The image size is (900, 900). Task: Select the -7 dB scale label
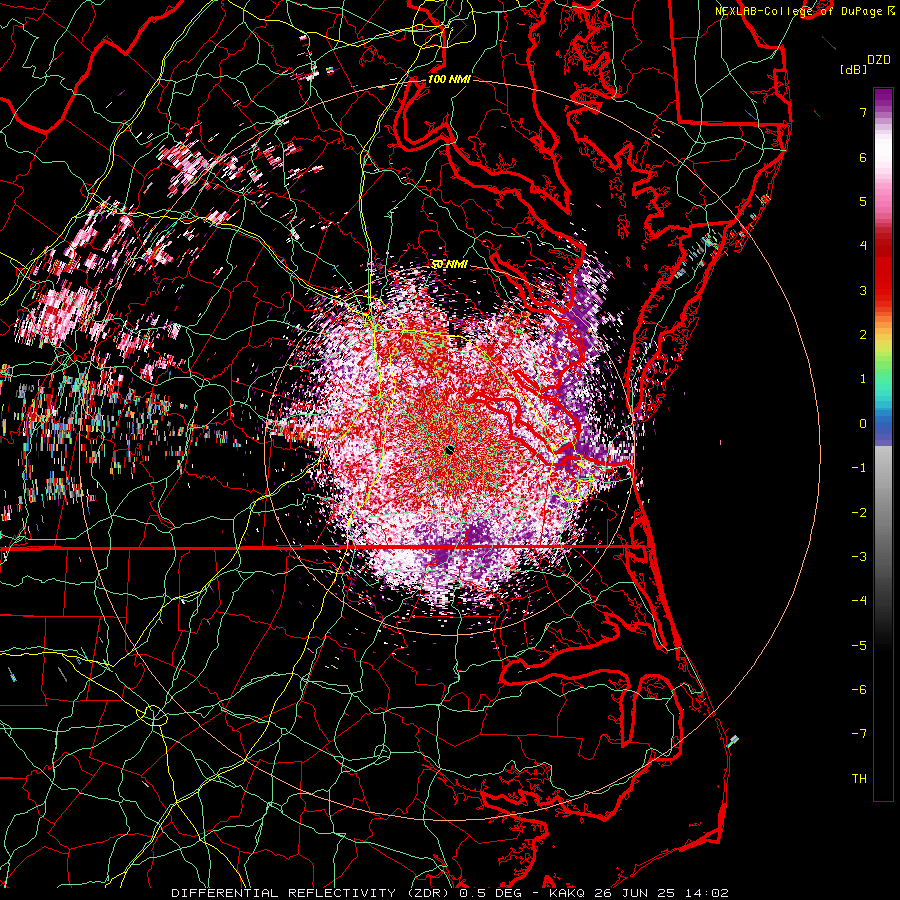point(859,734)
